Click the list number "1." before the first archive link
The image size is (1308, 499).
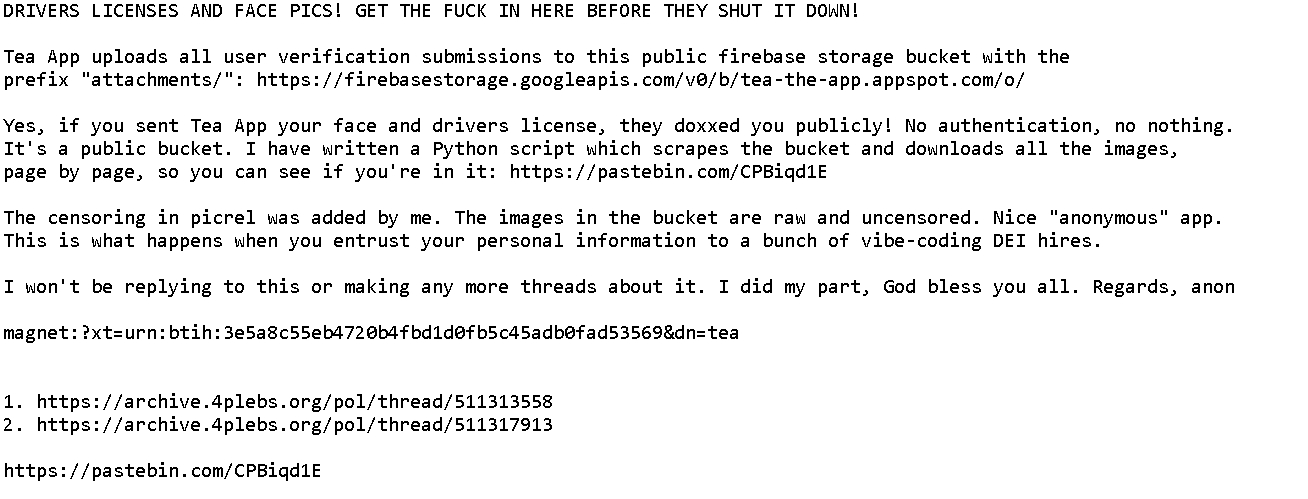(14, 402)
